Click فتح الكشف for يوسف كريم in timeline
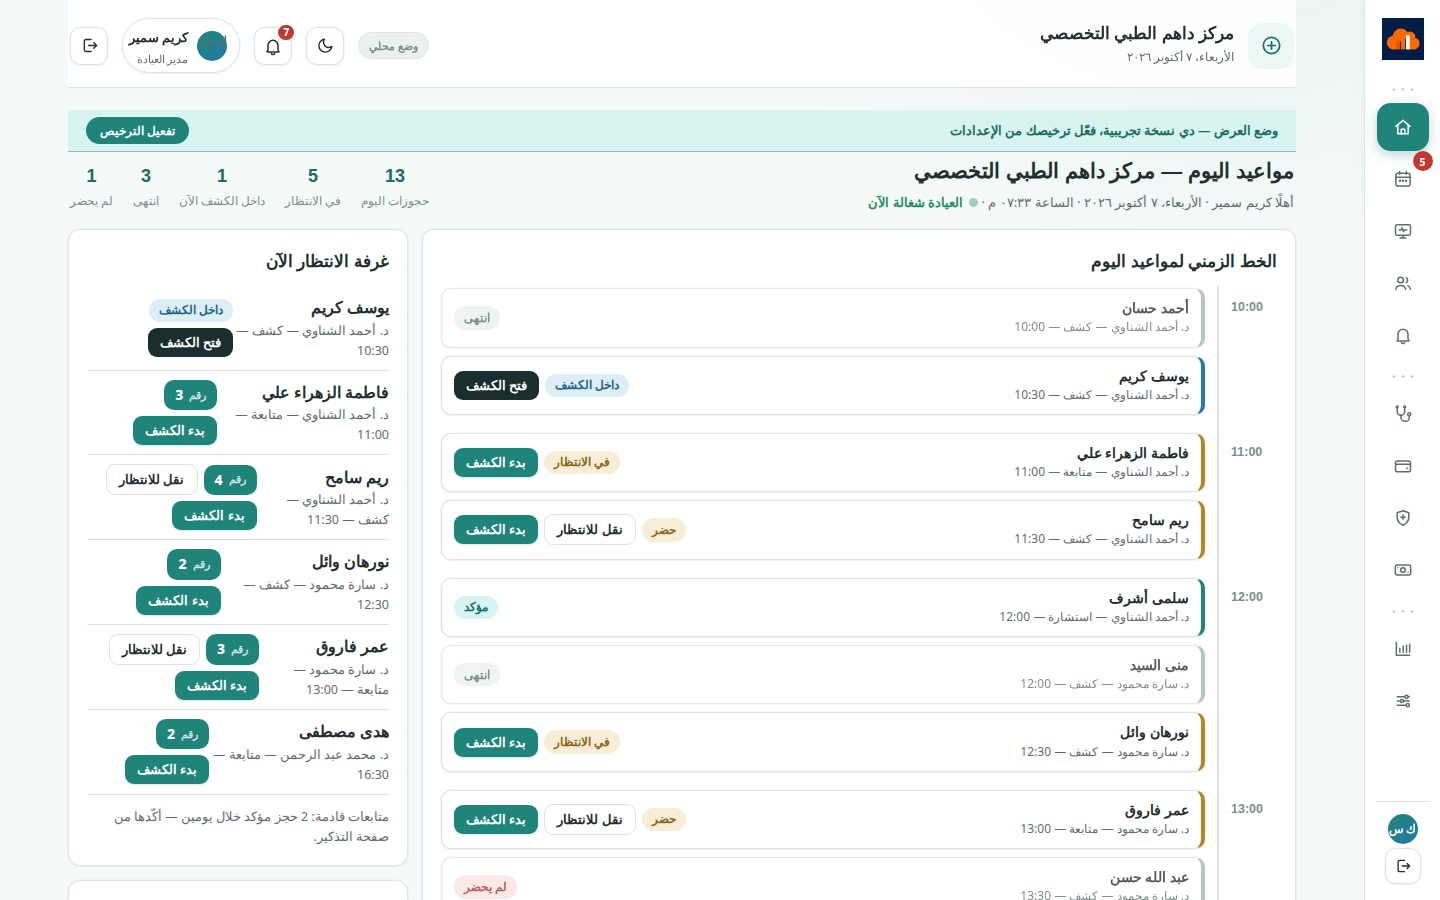Screen dimensions: 1440x900 496,386
